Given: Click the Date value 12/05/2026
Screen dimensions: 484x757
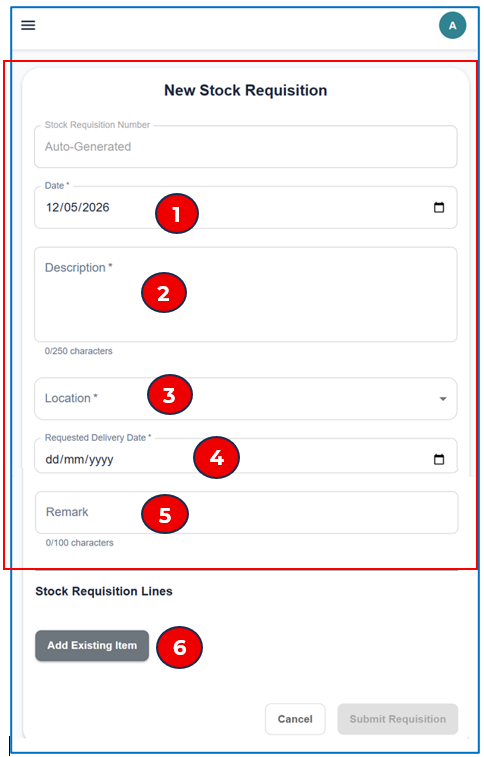Looking at the screenshot, I should tap(78, 208).
